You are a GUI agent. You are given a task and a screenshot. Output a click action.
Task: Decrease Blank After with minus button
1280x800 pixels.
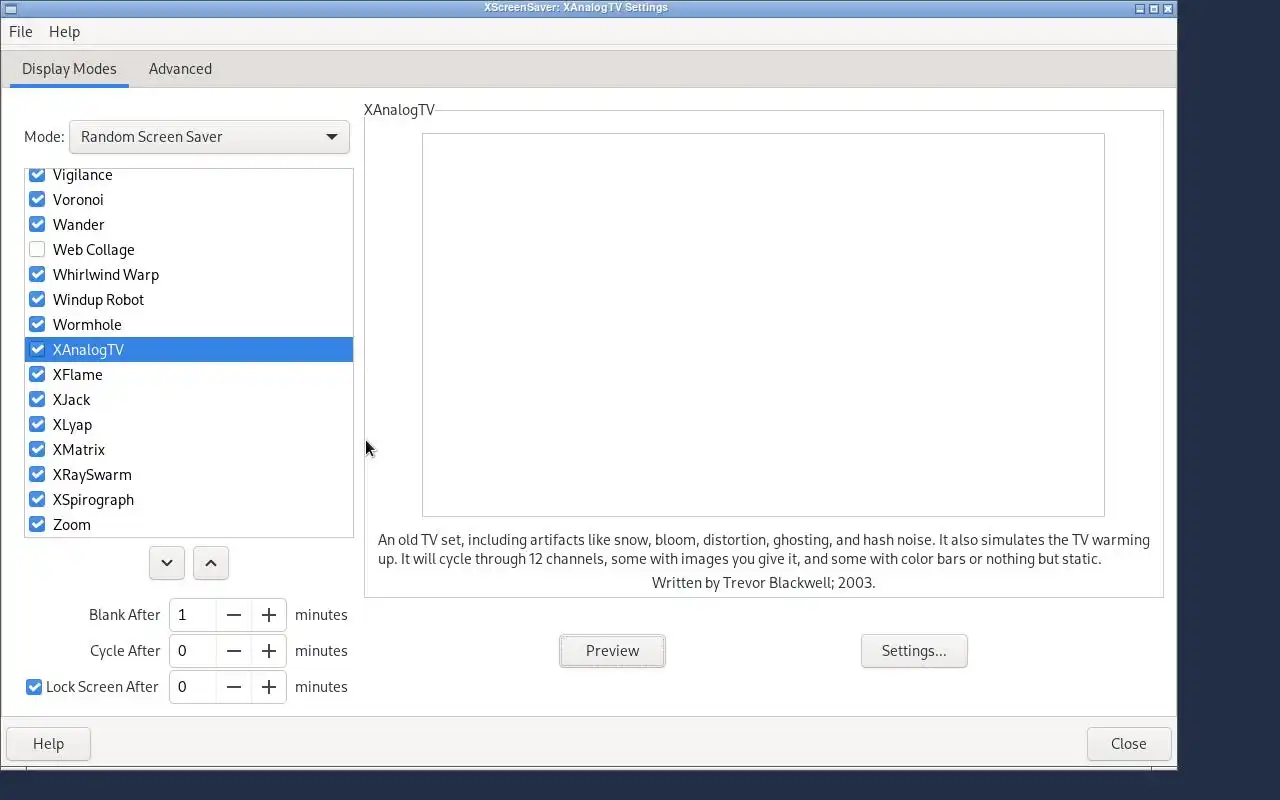pyautogui.click(x=234, y=615)
